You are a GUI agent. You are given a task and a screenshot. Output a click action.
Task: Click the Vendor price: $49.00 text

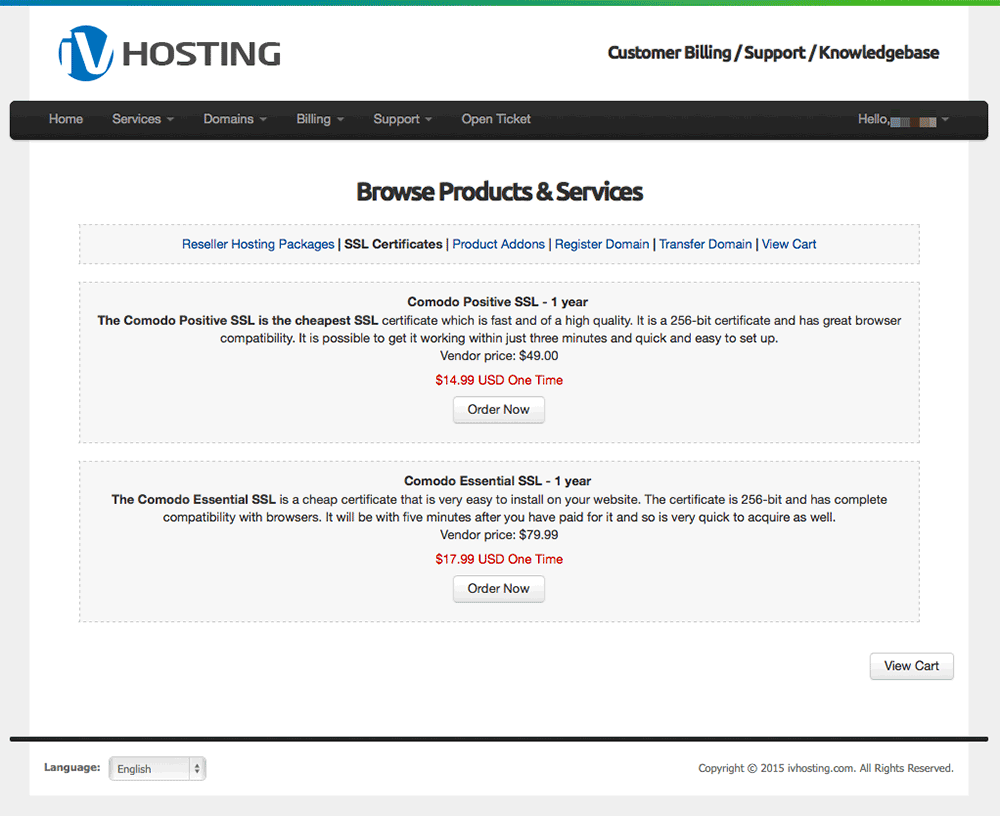click(x=499, y=356)
